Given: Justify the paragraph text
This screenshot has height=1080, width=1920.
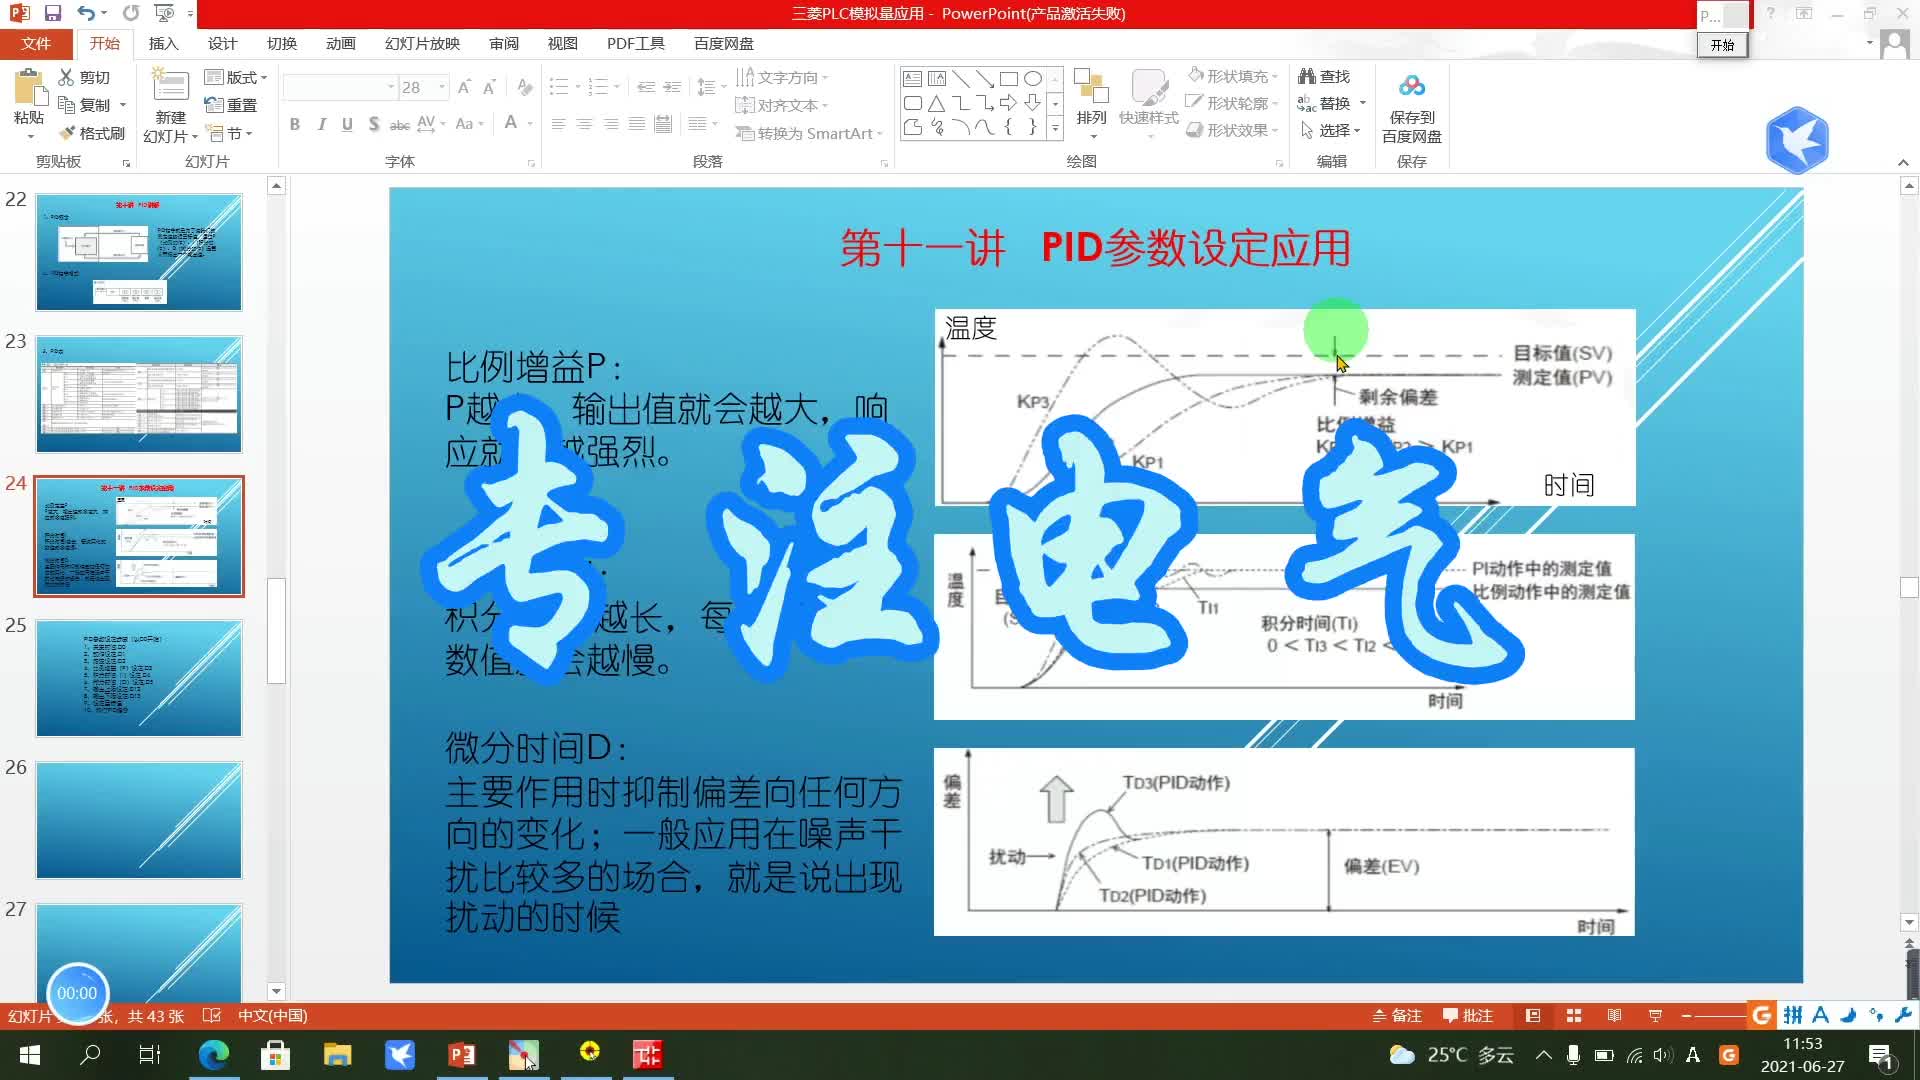Looking at the screenshot, I should 636,124.
